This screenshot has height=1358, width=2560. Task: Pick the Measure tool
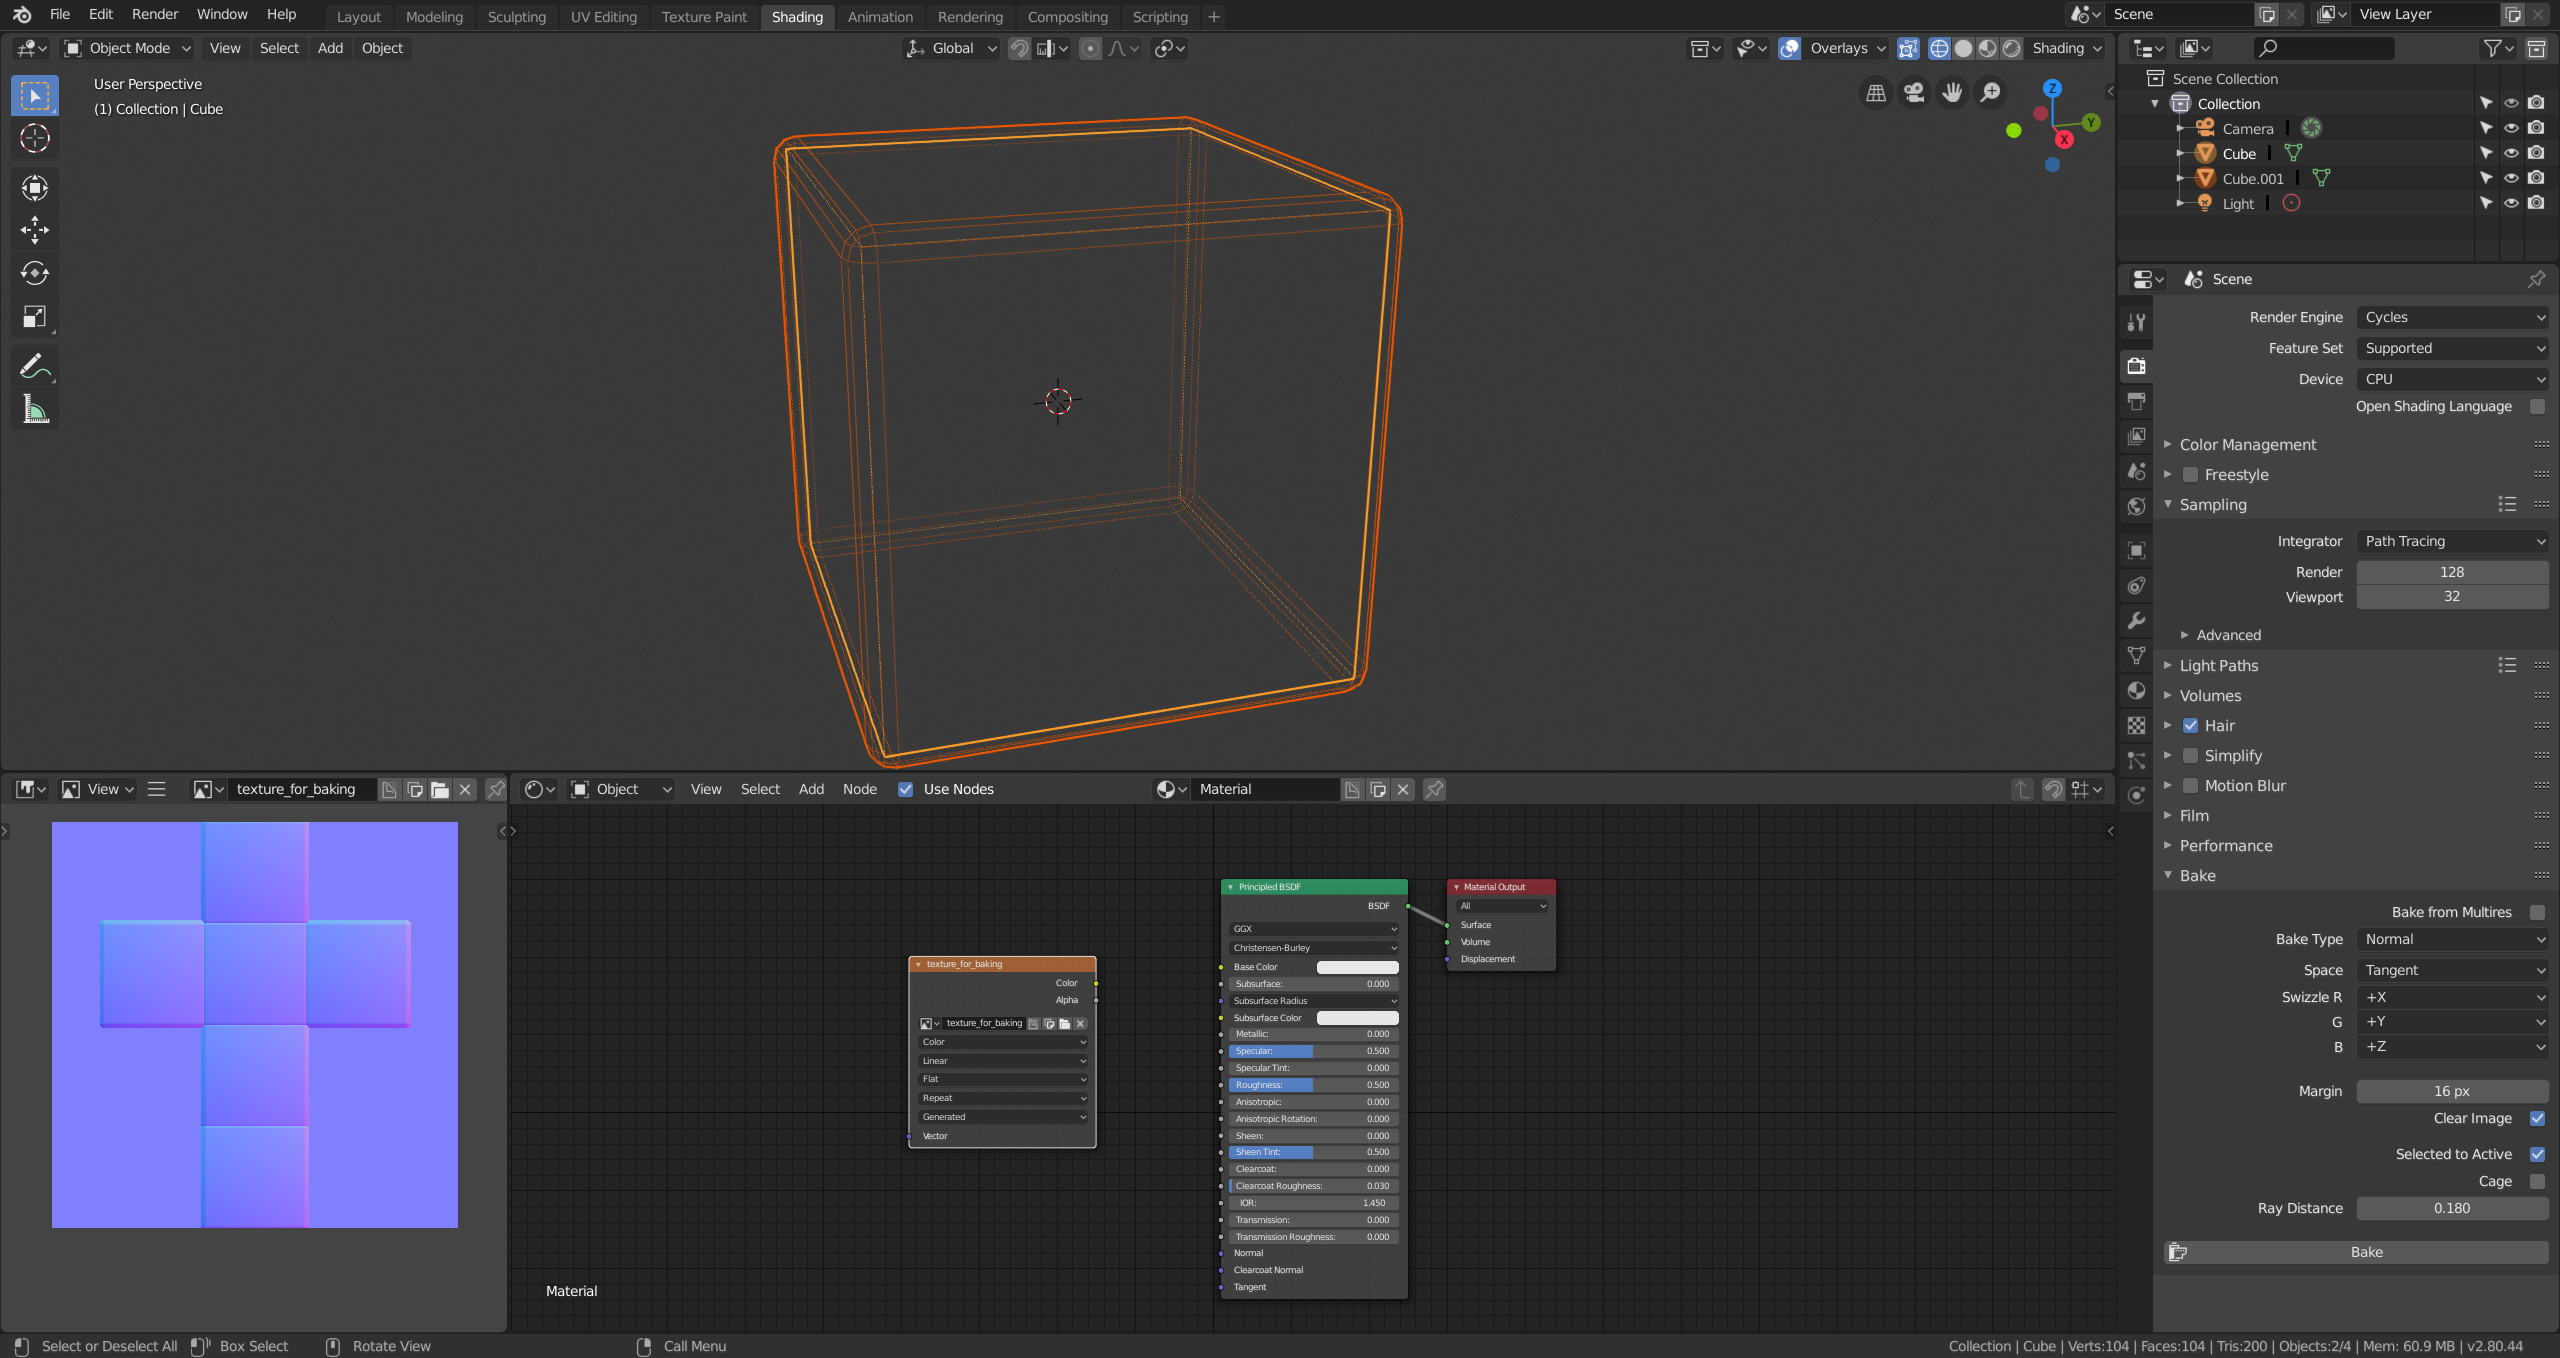pyautogui.click(x=34, y=408)
